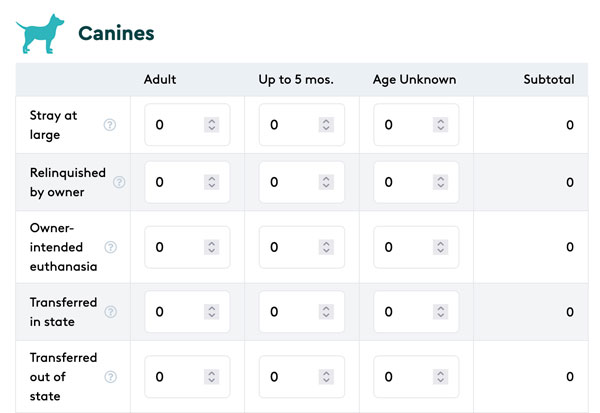Focus the Transferred out of state Adult input

(187, 377)
